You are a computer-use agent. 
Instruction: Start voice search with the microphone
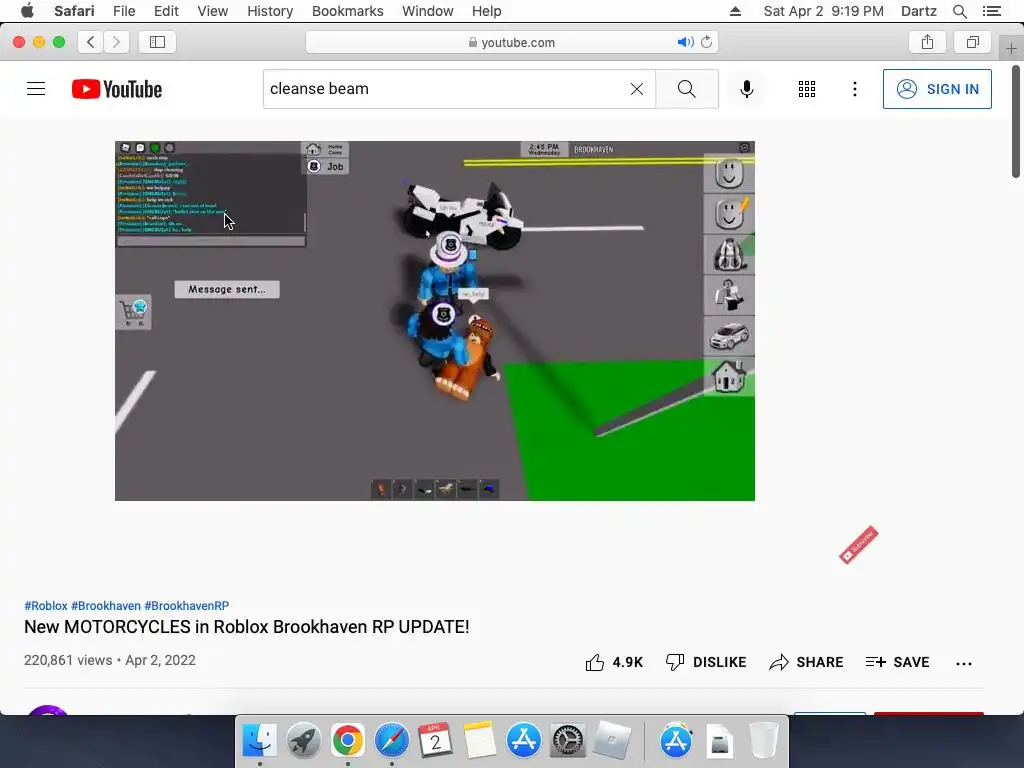tap(746, 89)
